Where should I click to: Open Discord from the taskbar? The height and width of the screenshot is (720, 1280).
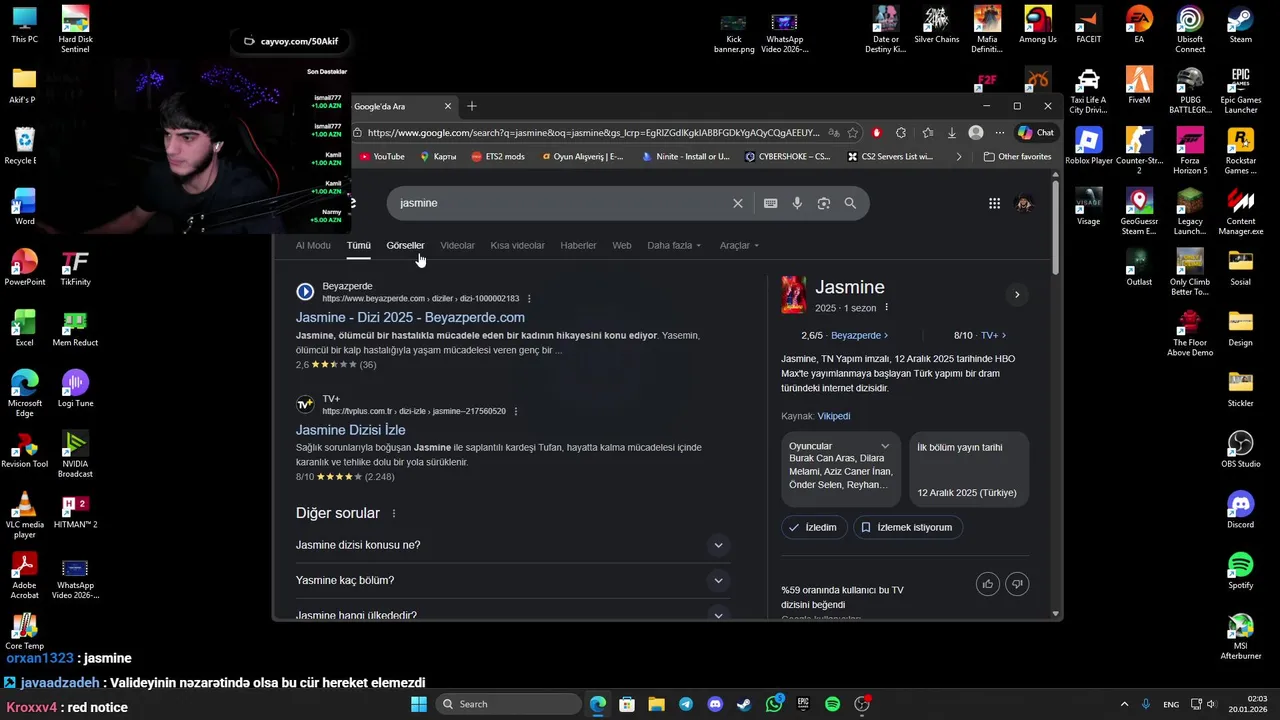point(715,704)
